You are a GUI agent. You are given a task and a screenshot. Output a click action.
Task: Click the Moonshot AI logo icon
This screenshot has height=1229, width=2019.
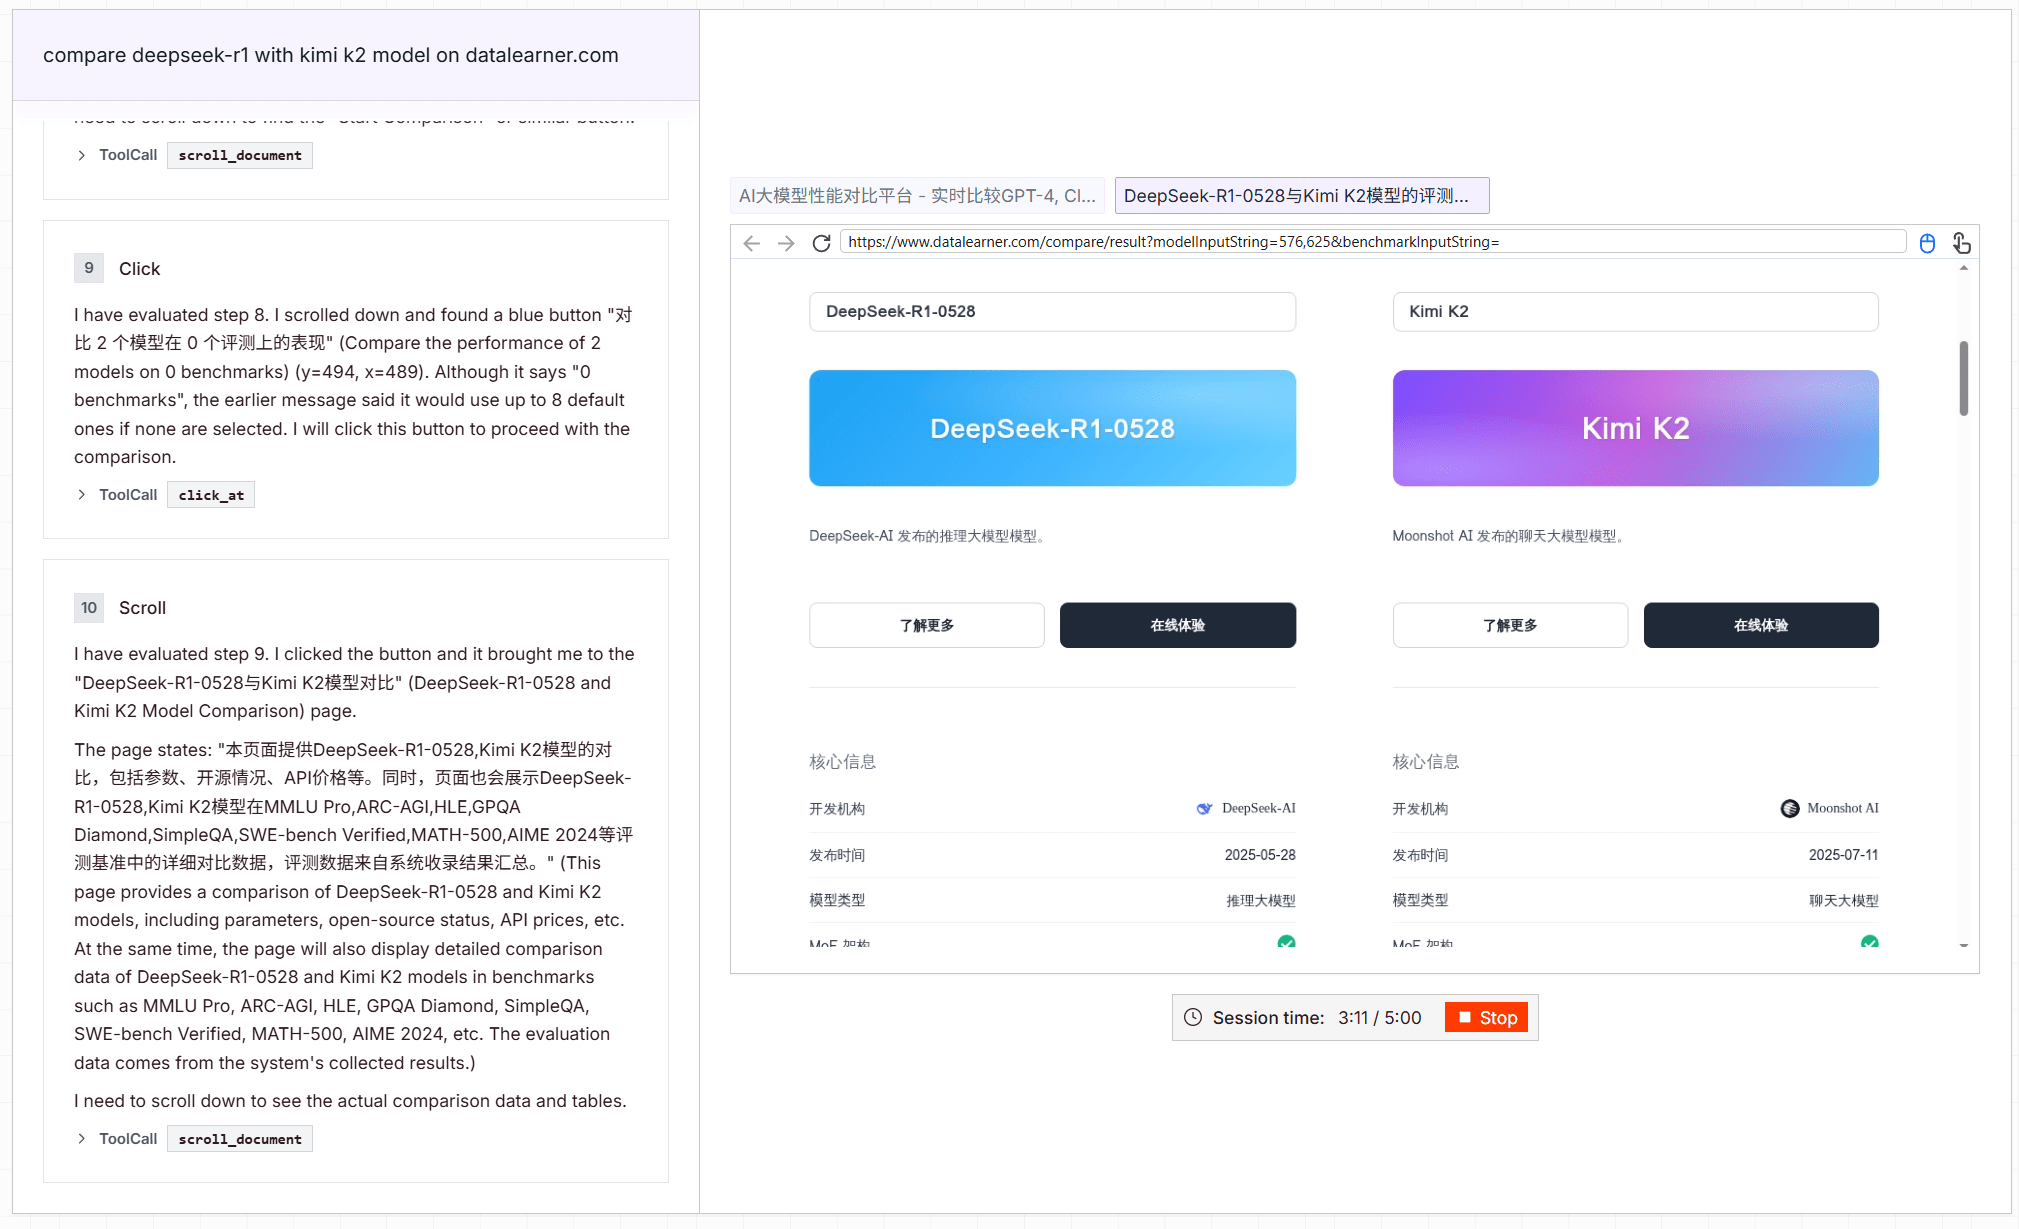click(1789, 808)
